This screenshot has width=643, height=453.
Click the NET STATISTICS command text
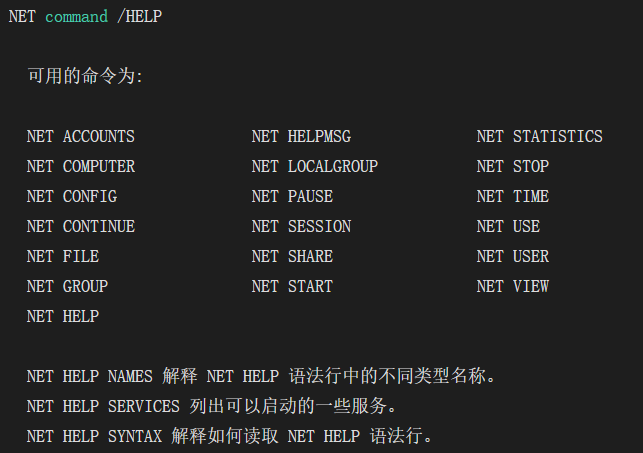click(539, 136)
